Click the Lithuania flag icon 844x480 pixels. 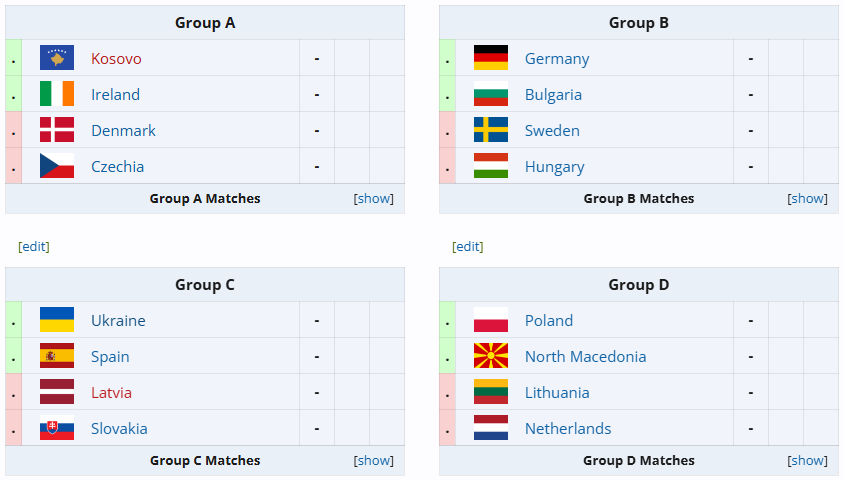(x=490, y=392)
